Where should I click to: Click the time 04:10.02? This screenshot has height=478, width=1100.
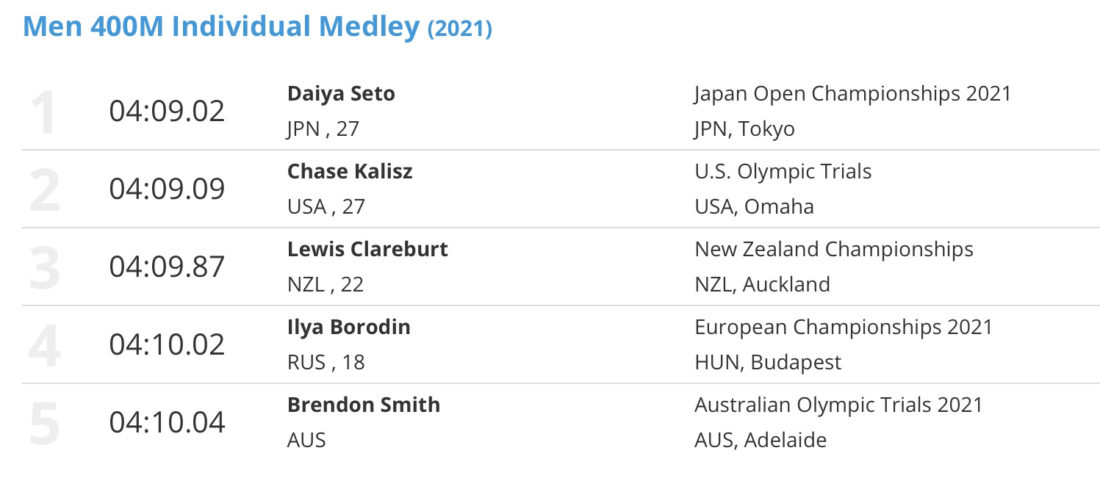click(x=167, y=346)
